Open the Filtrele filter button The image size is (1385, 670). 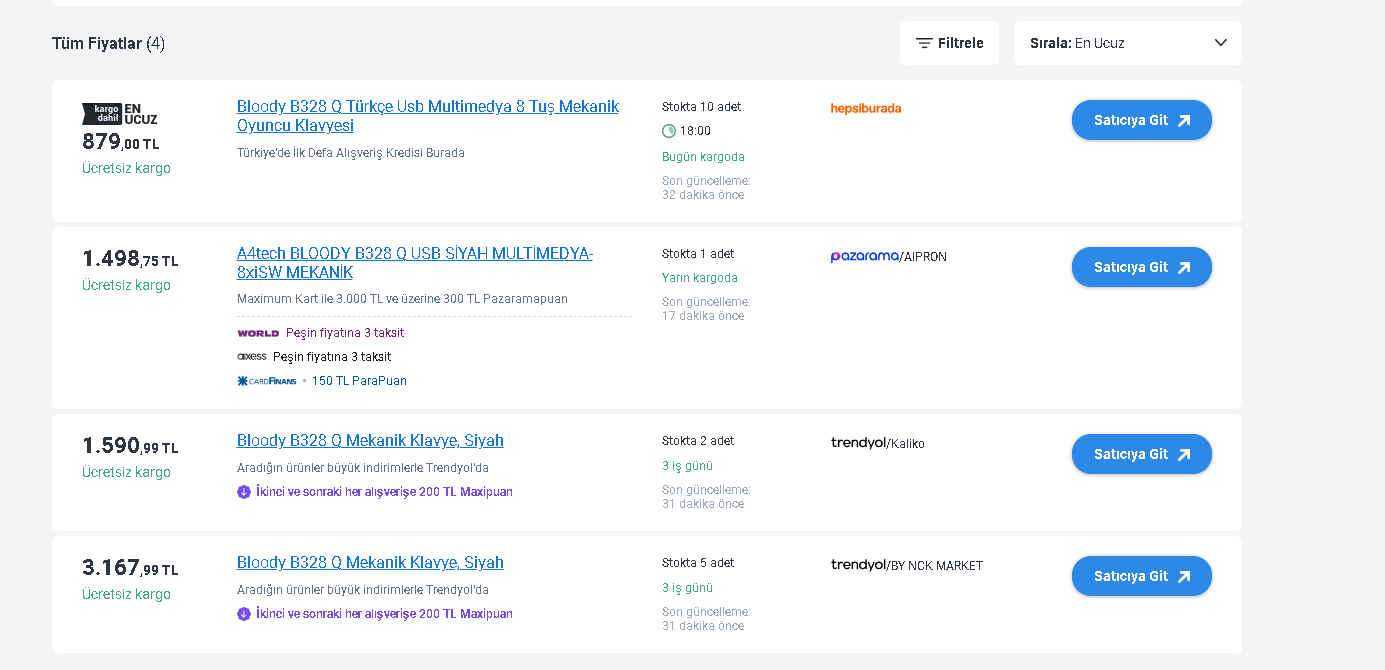point(949,43)
